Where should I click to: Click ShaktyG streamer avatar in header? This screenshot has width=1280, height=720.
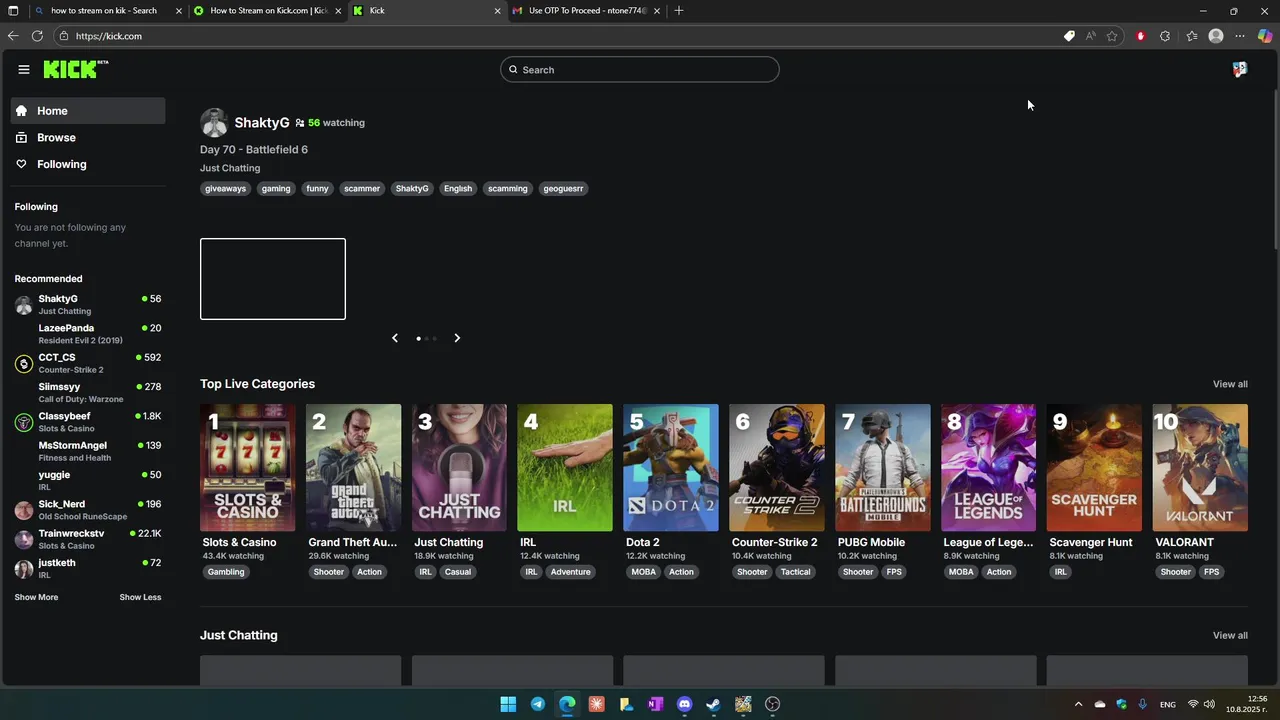pos(214,123)
